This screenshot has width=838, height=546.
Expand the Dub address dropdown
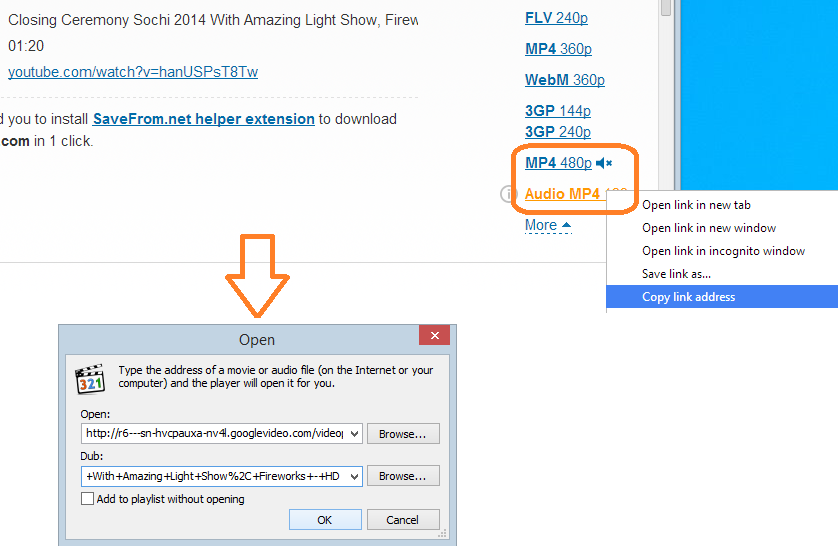coord(353,477)
